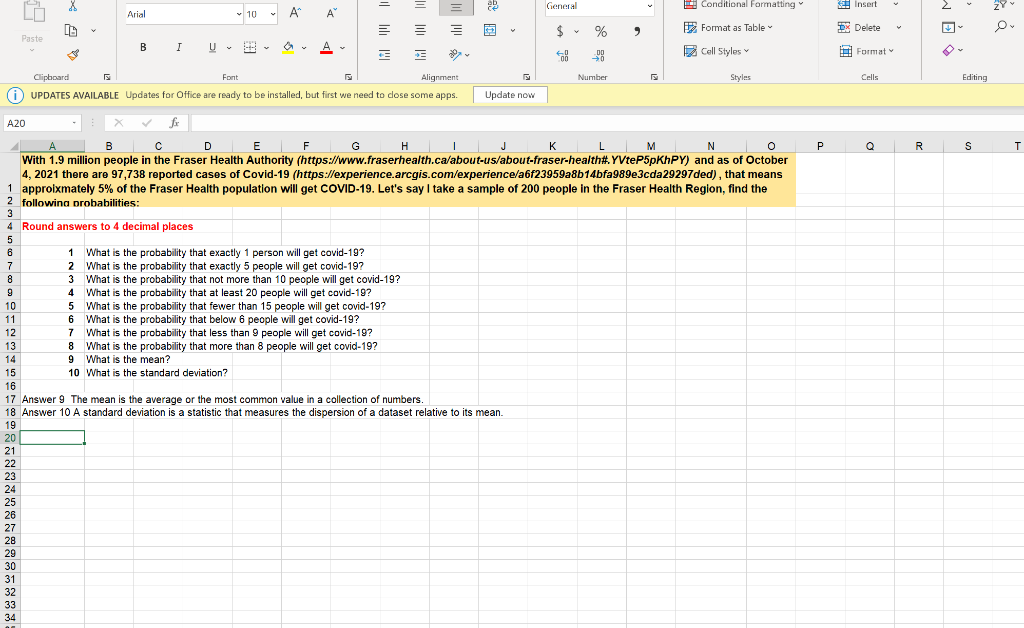Click the Paste clipboard icon
1024x628 pixels.
point(33,12)
